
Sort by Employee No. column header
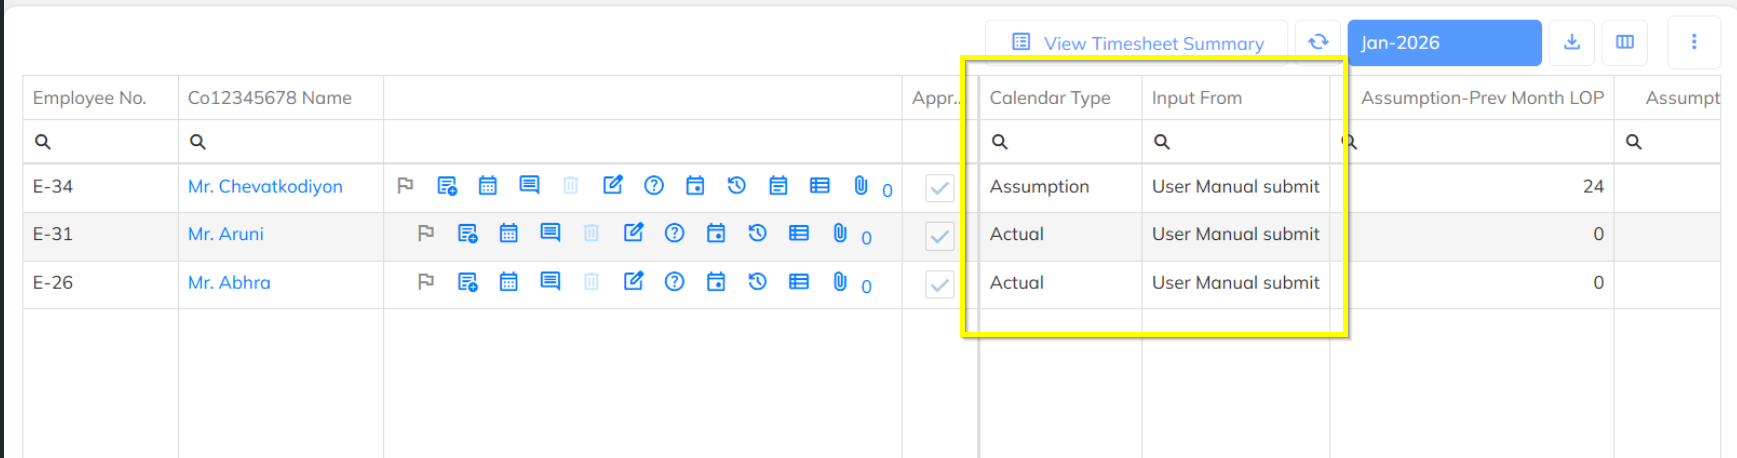click(x=89, y=98)
